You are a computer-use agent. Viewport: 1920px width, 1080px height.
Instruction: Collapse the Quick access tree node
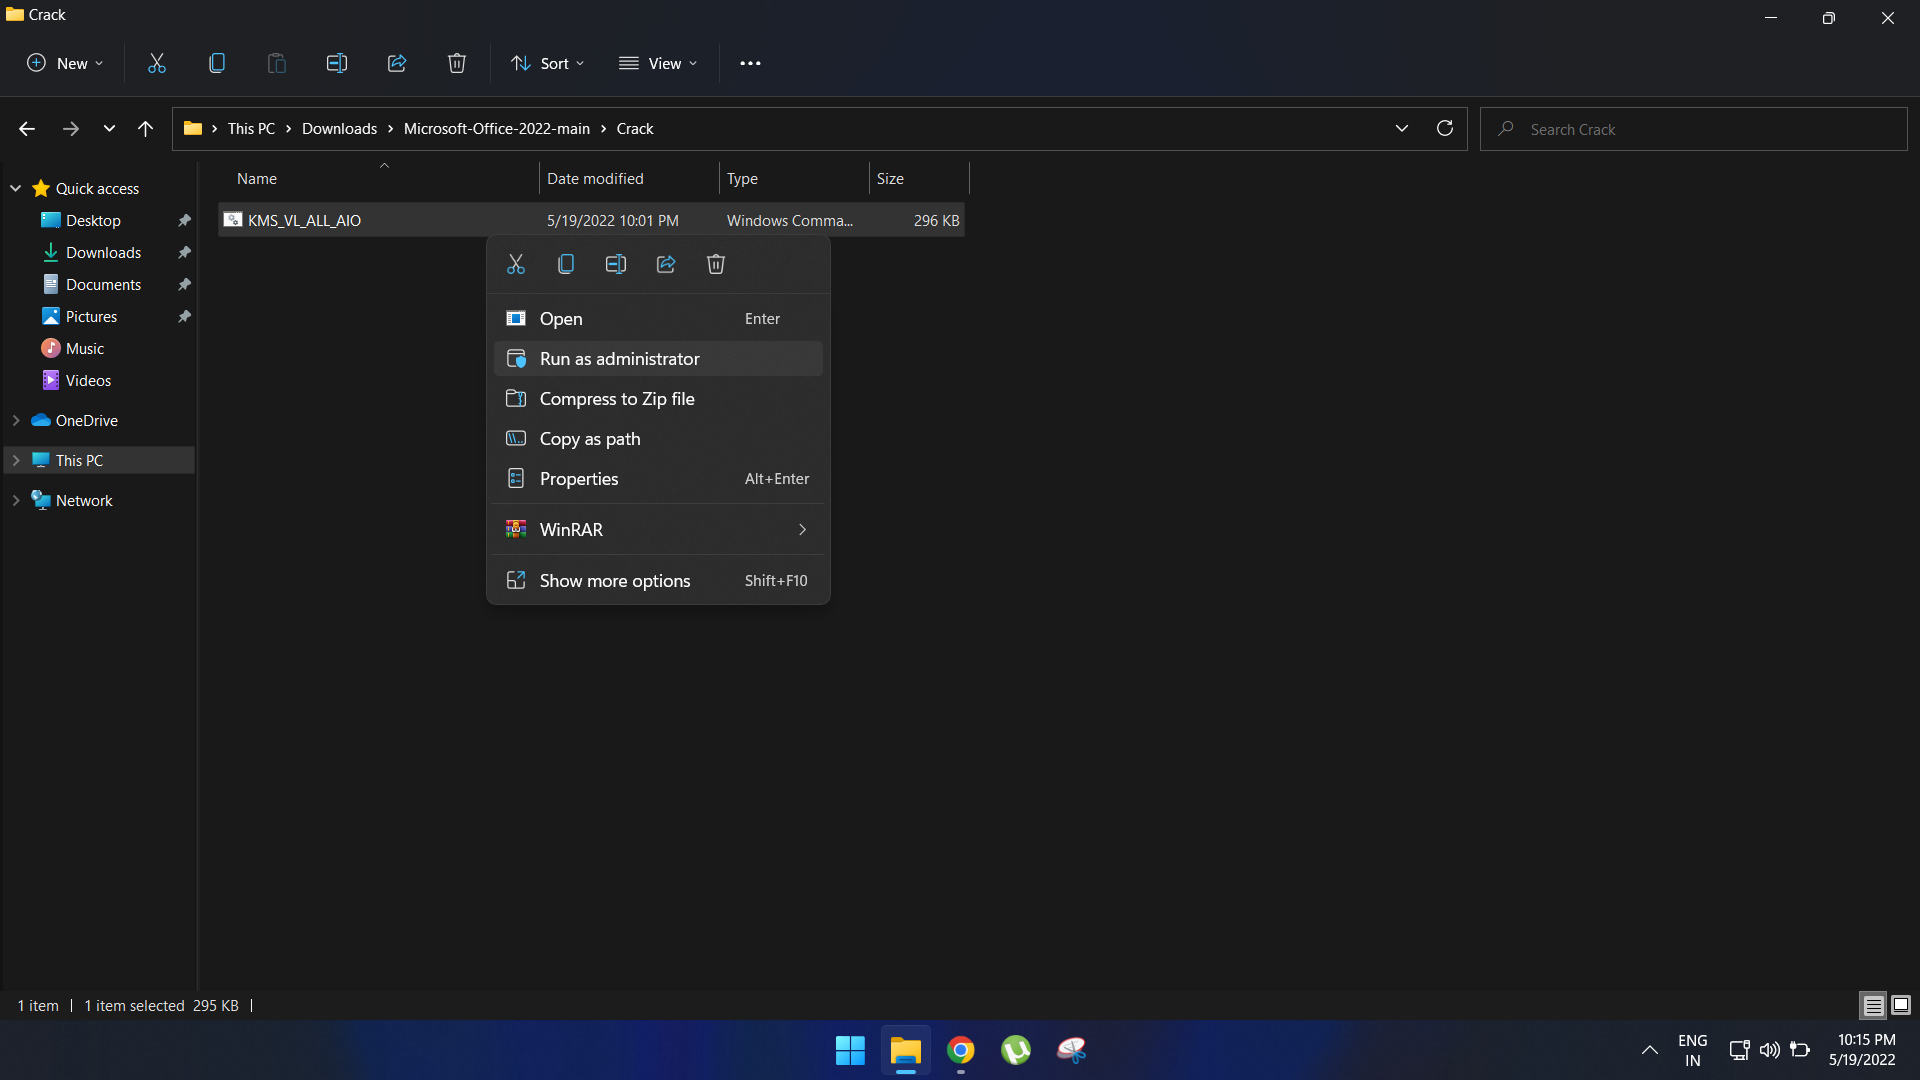coord(16,188)
